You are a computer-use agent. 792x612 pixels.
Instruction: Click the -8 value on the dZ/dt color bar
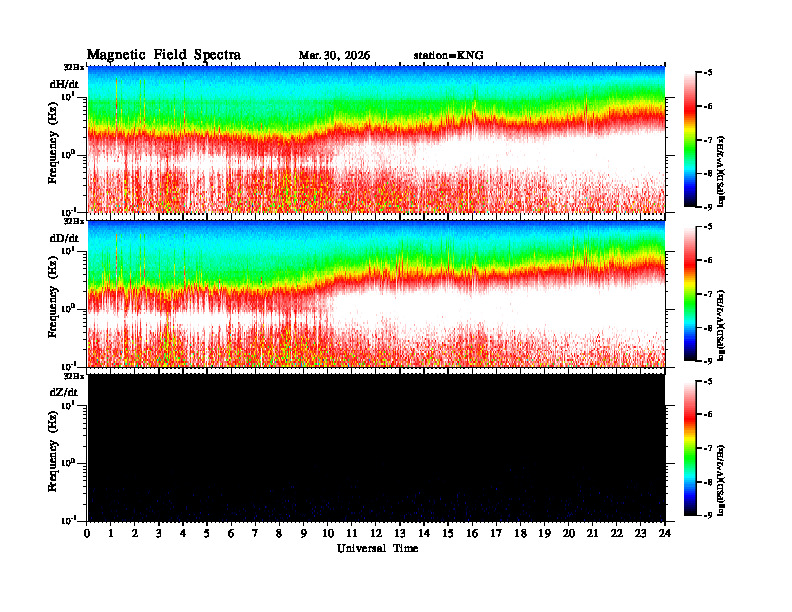708,482
